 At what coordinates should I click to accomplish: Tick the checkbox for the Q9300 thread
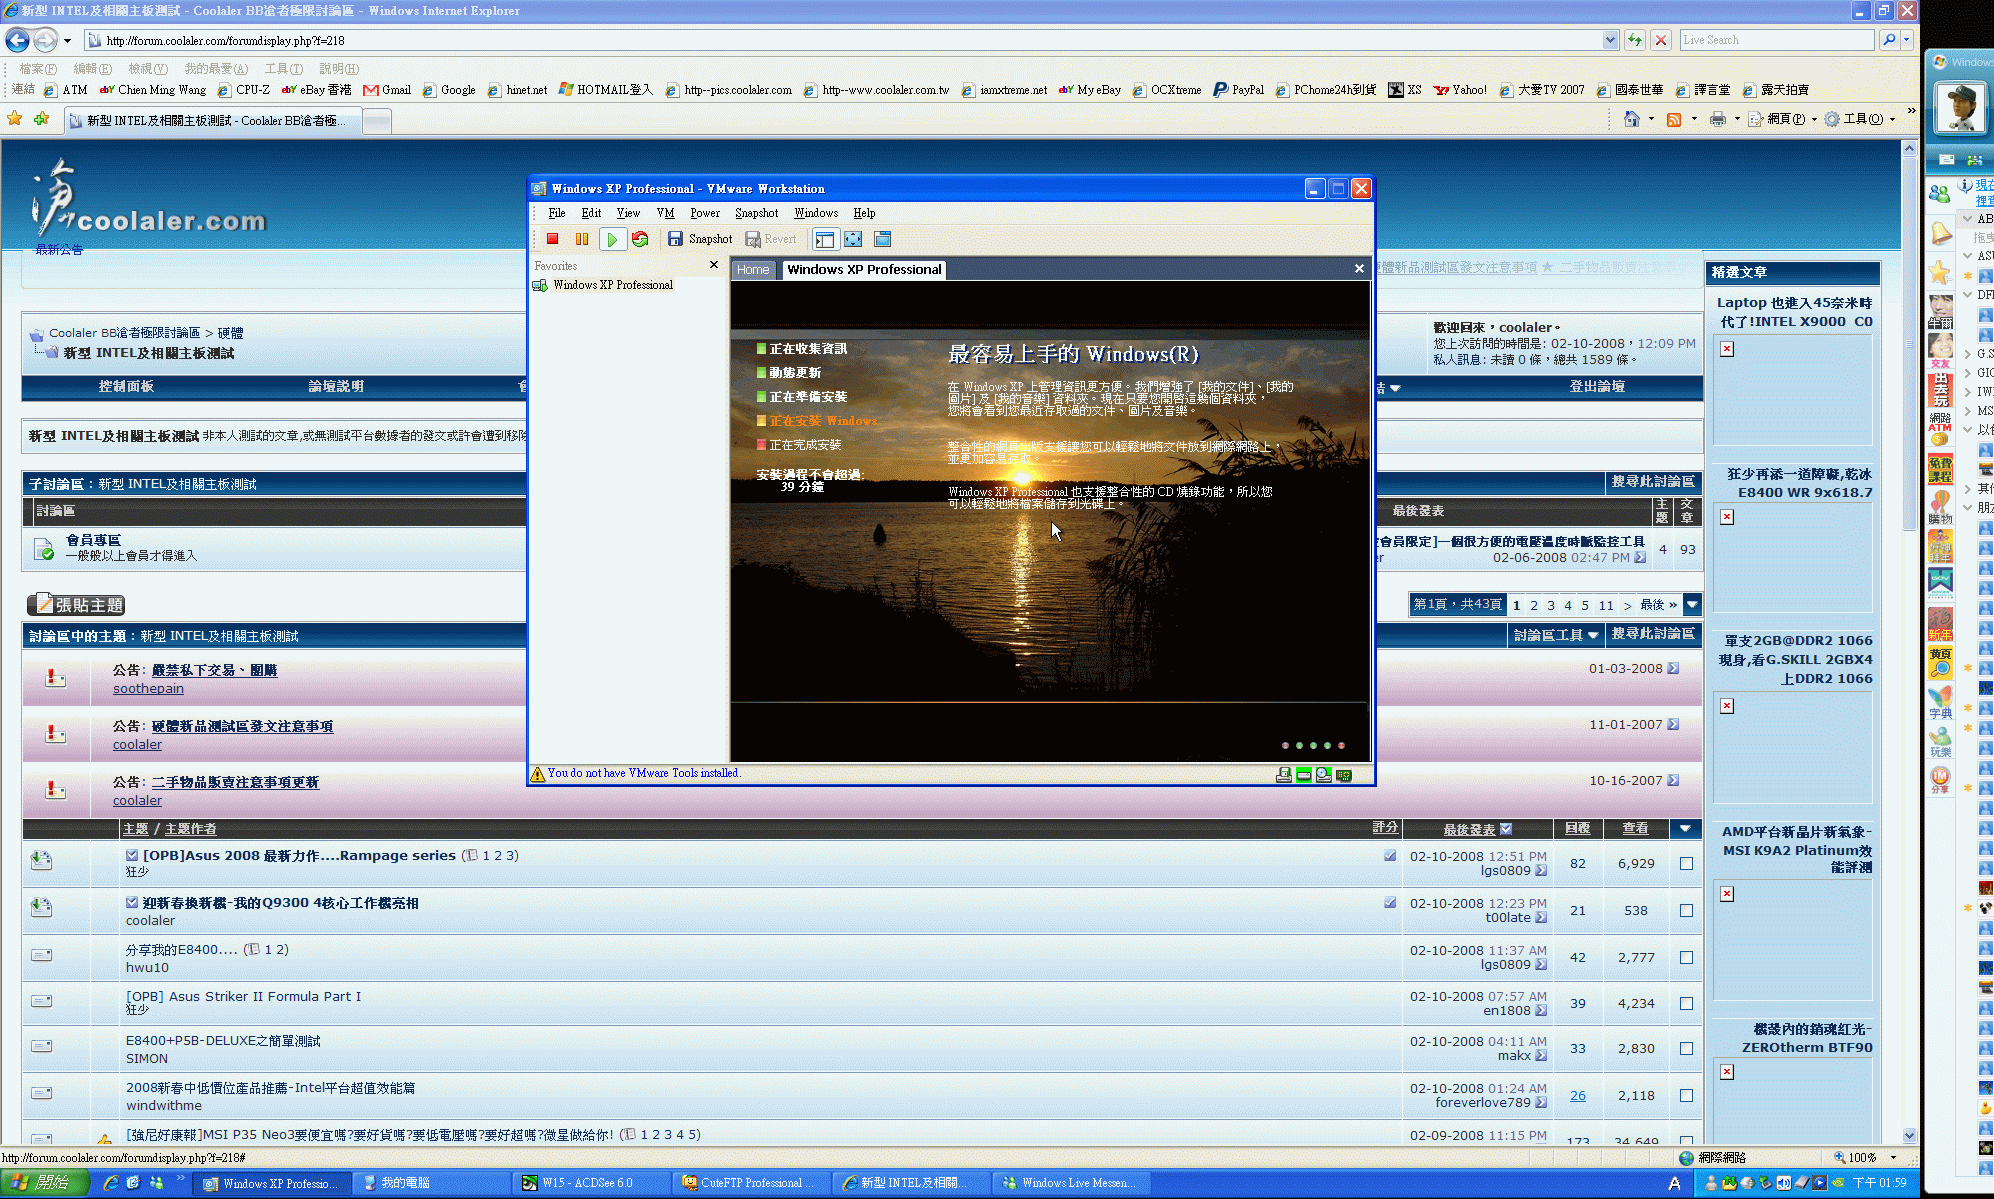(x=1686, y=910)
